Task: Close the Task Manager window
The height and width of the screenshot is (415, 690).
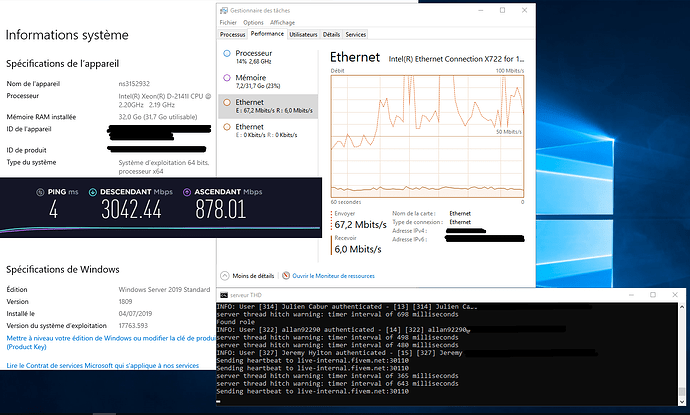Action: coord(524,10)
